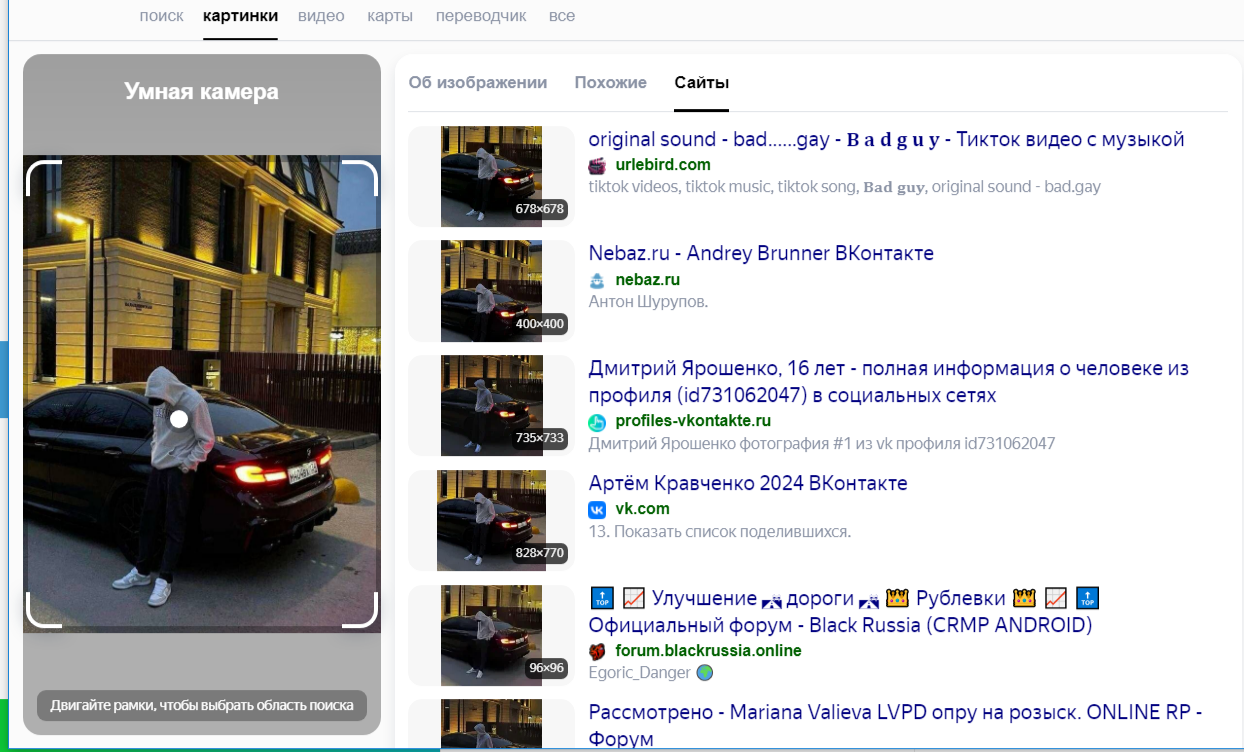Viewport: 1244px width, 752px height.
Task: Open the все services menu item
Action: [x=562, y=16]
